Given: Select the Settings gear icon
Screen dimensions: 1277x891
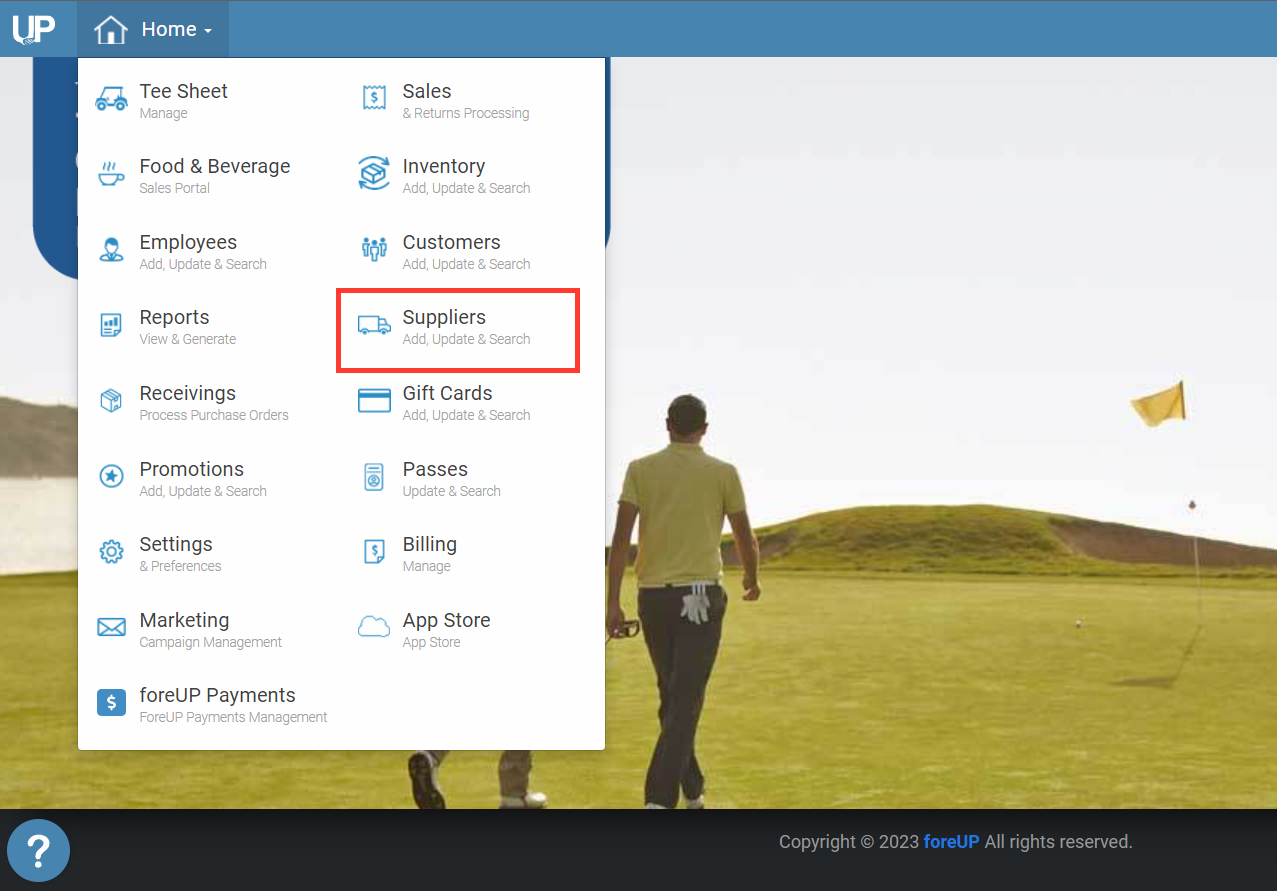Looking at the screenshot, I should point(111,552).
